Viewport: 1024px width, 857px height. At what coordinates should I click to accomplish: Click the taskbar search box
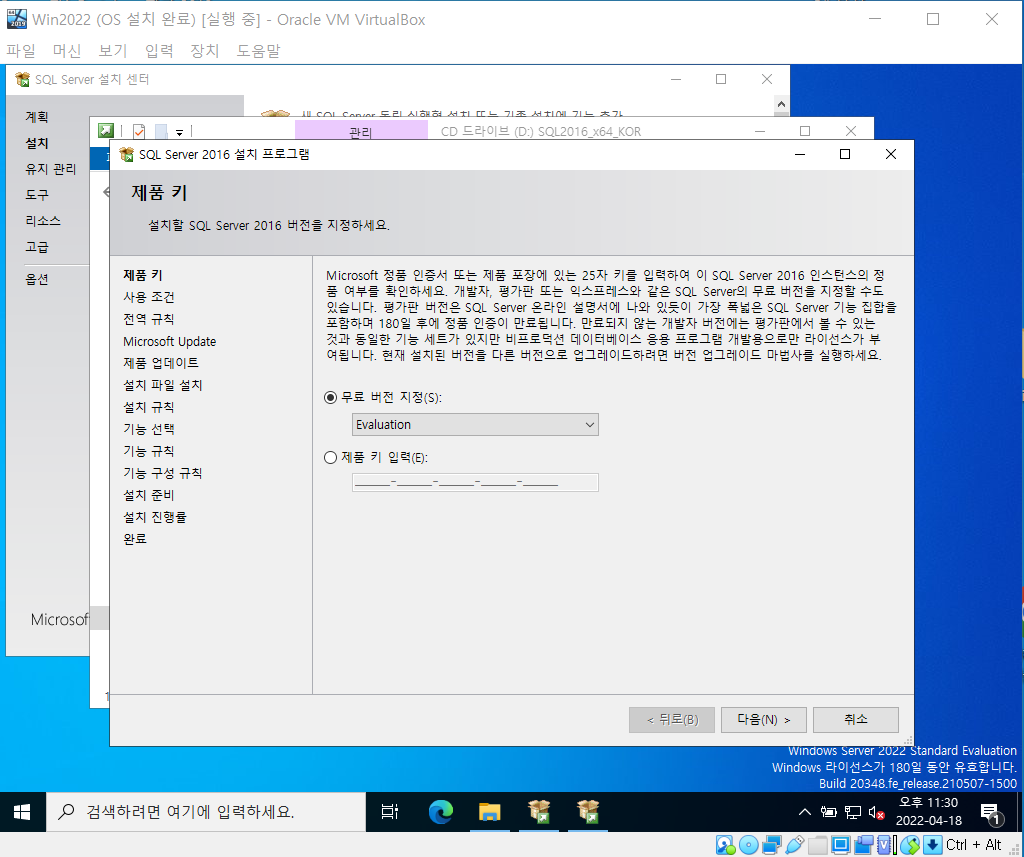[x=206, y=812]
